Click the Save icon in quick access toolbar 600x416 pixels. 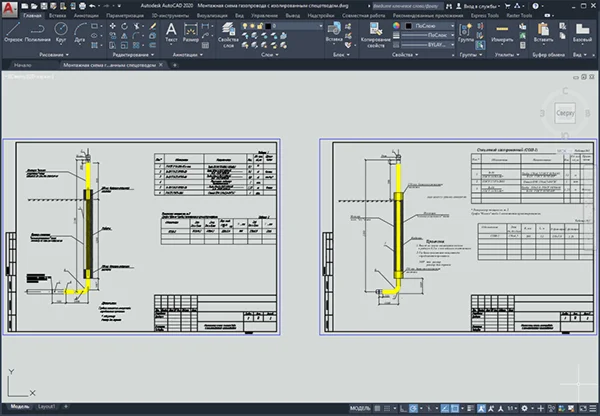(x=44, y=6)
